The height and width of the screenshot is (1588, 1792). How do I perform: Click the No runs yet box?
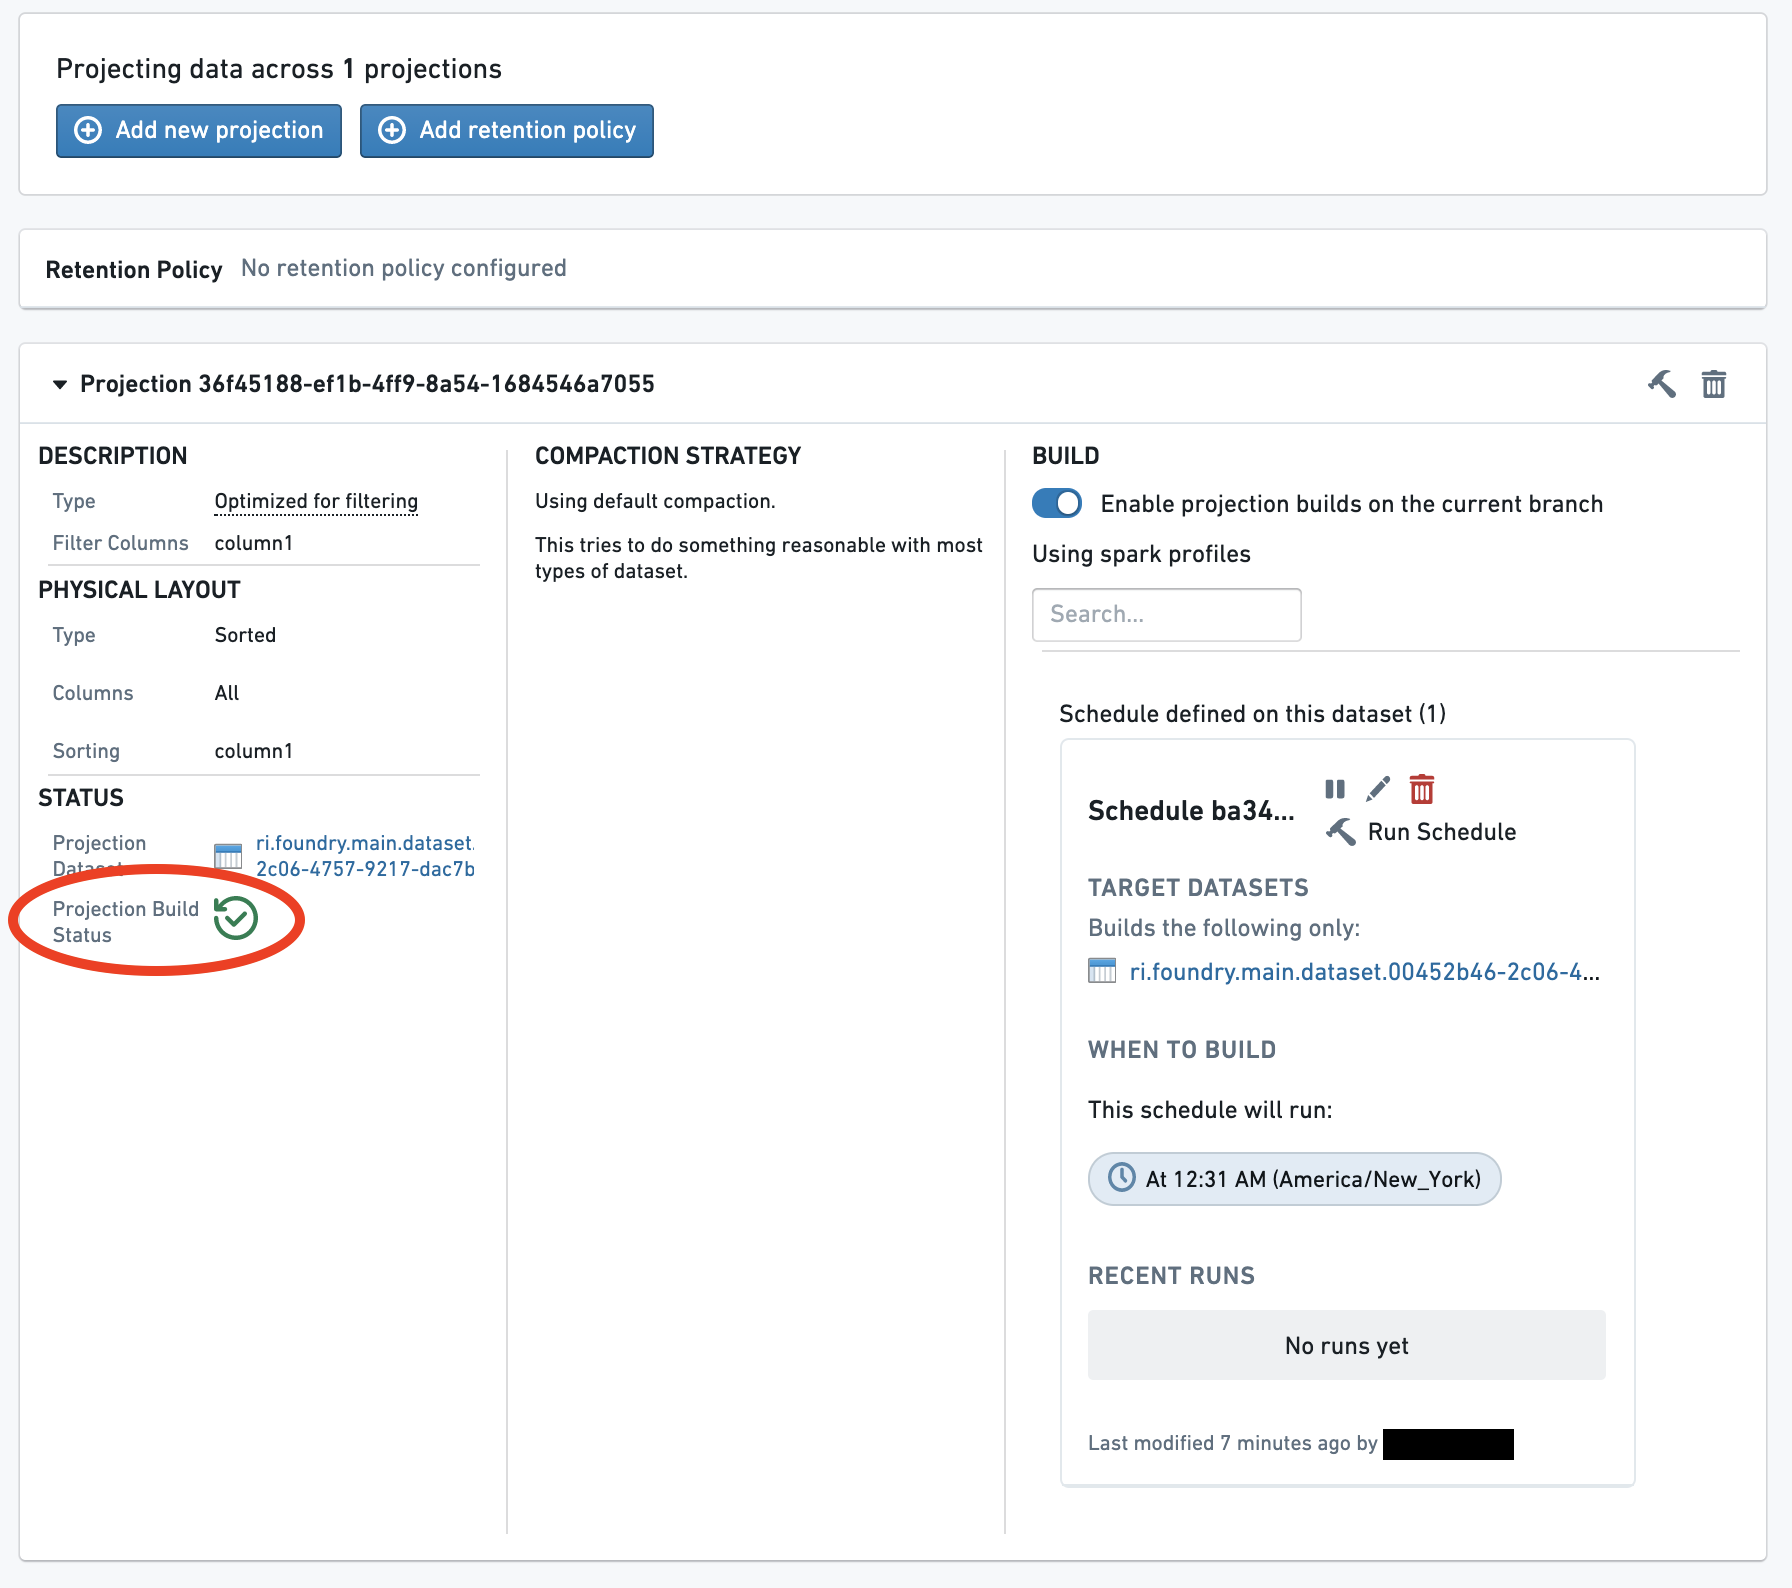1347,1345
